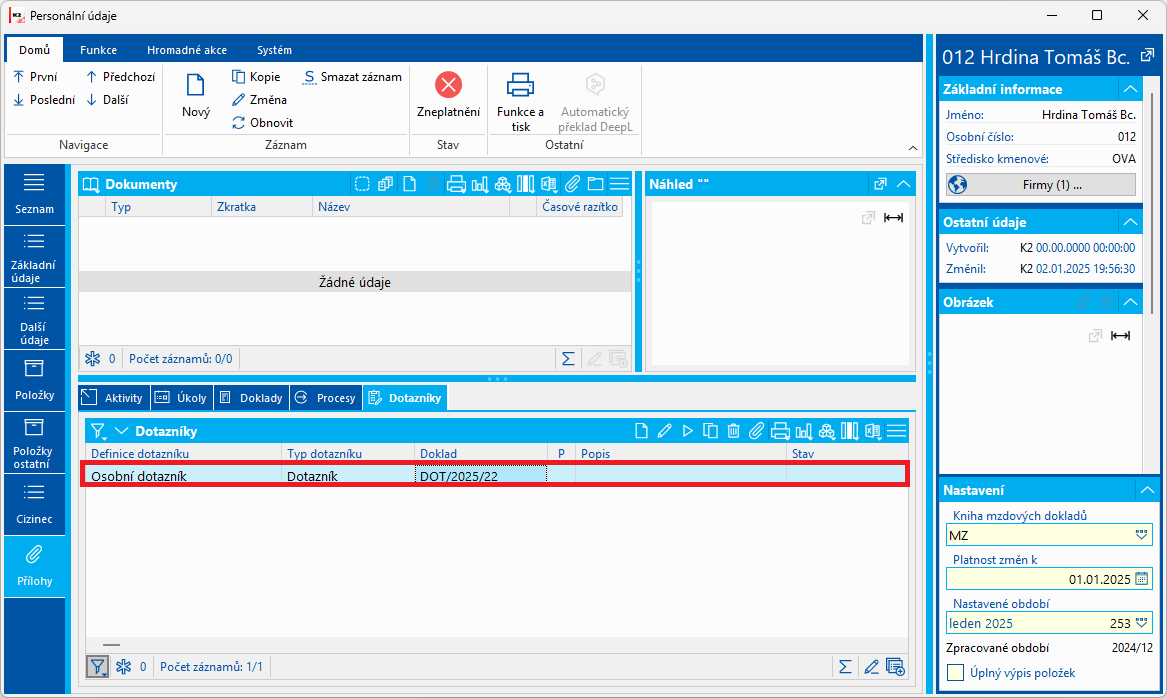Click chart icon in Dokumenty toolbar
The image size is (1167, 698).
480,184
